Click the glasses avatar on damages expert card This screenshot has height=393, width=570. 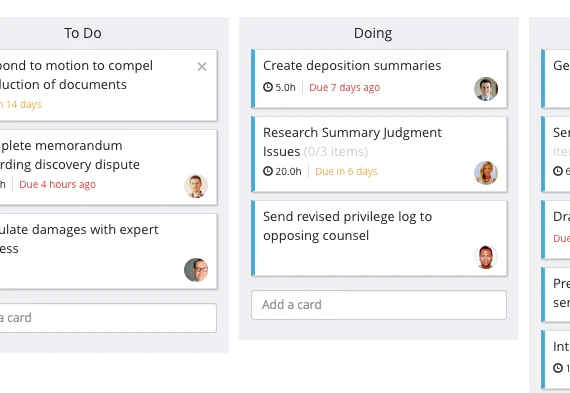click(x=196, y=270)
